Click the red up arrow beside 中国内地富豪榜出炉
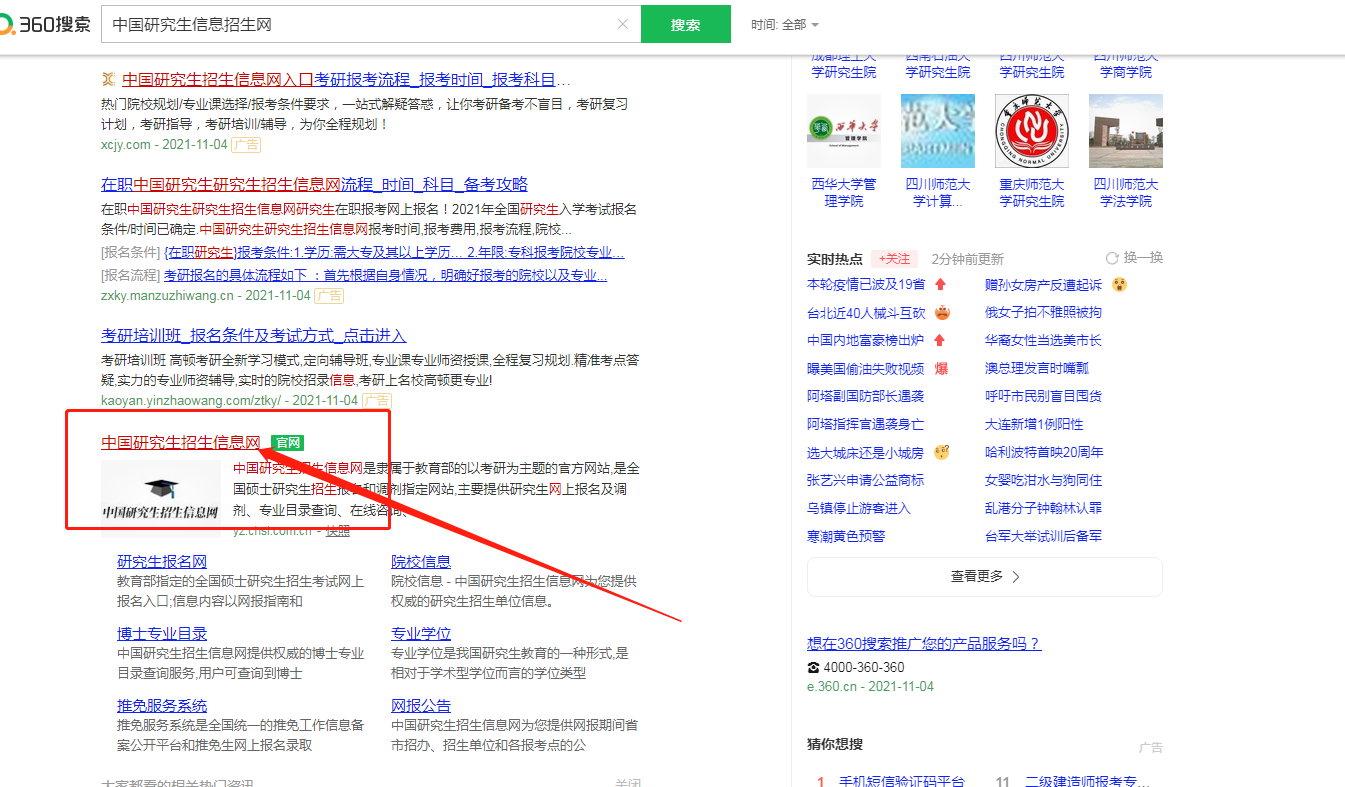1345x787 pixels. (940, 341)
